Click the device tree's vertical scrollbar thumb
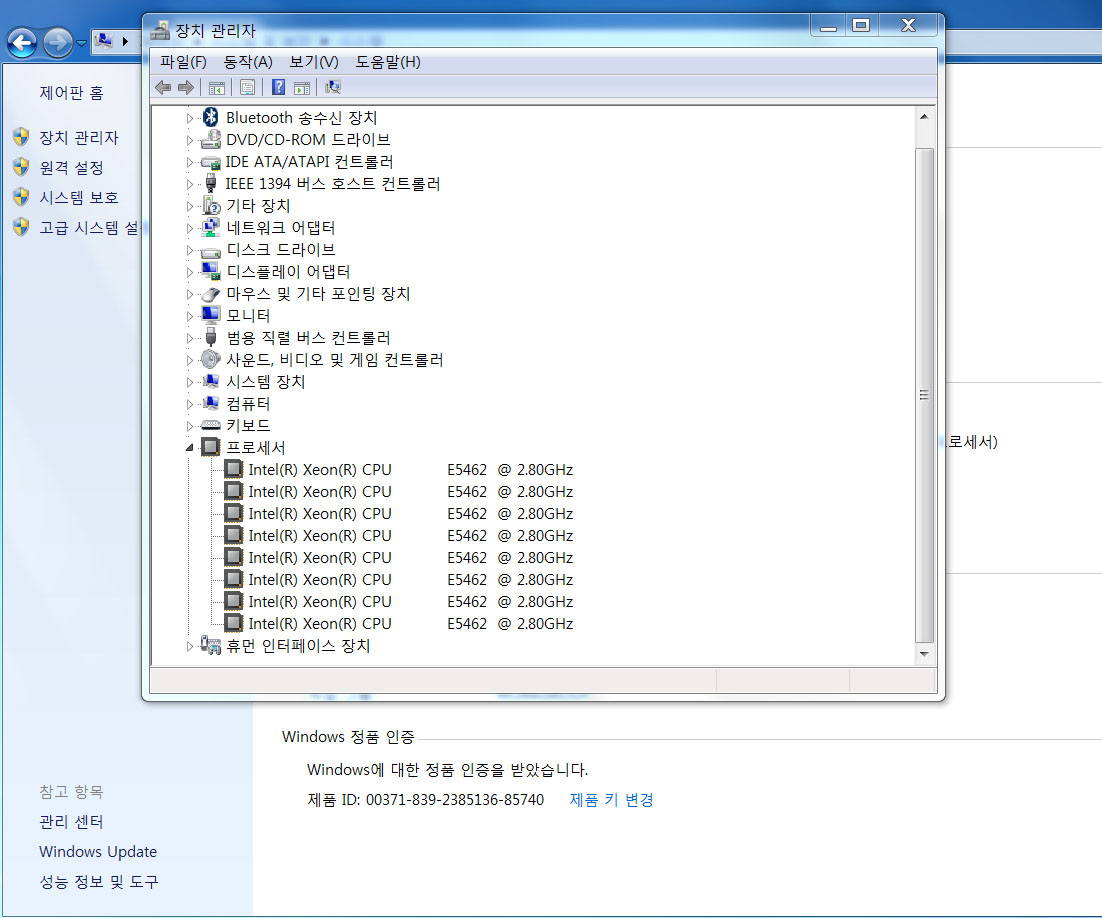Viewport: 1102px width, 918px height. [x=925, y=395]
